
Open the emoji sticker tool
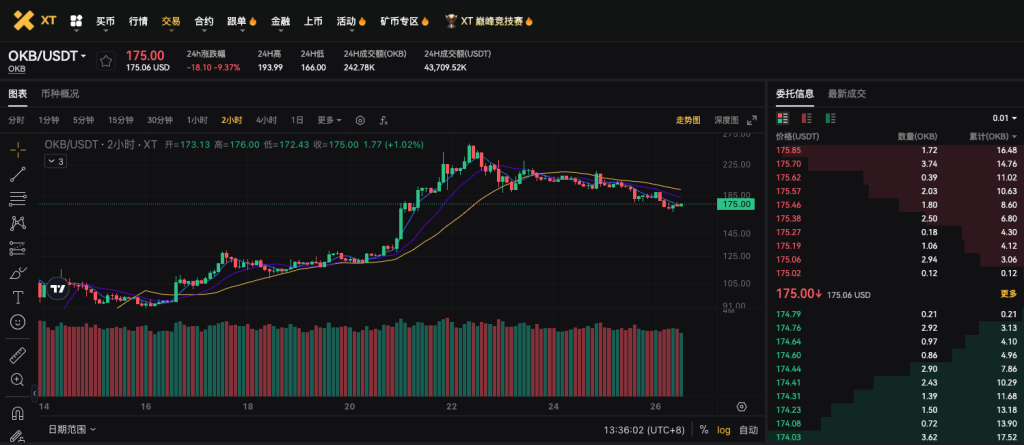coord(18,322)
